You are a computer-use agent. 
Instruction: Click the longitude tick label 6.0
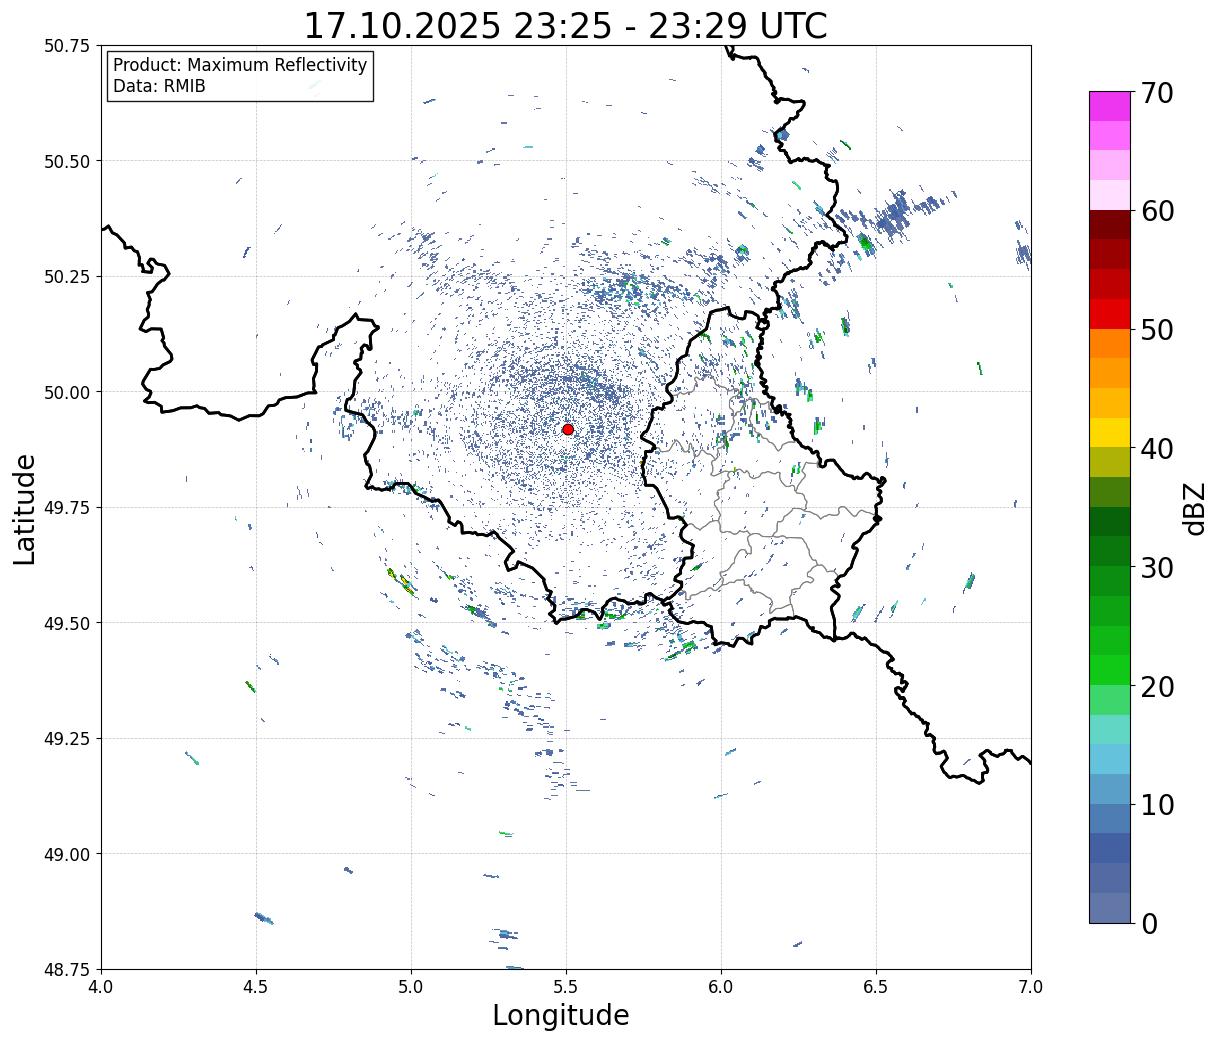721,987
